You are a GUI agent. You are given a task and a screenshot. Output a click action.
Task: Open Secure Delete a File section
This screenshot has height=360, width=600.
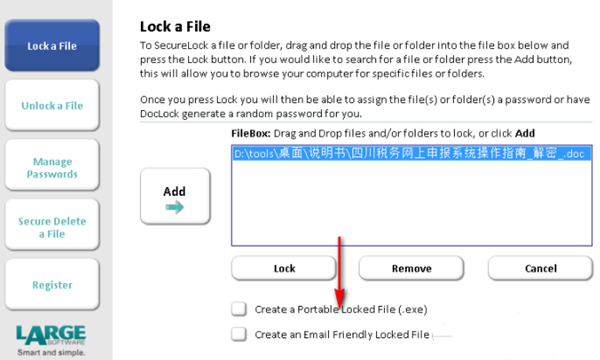tap(52, 225)
